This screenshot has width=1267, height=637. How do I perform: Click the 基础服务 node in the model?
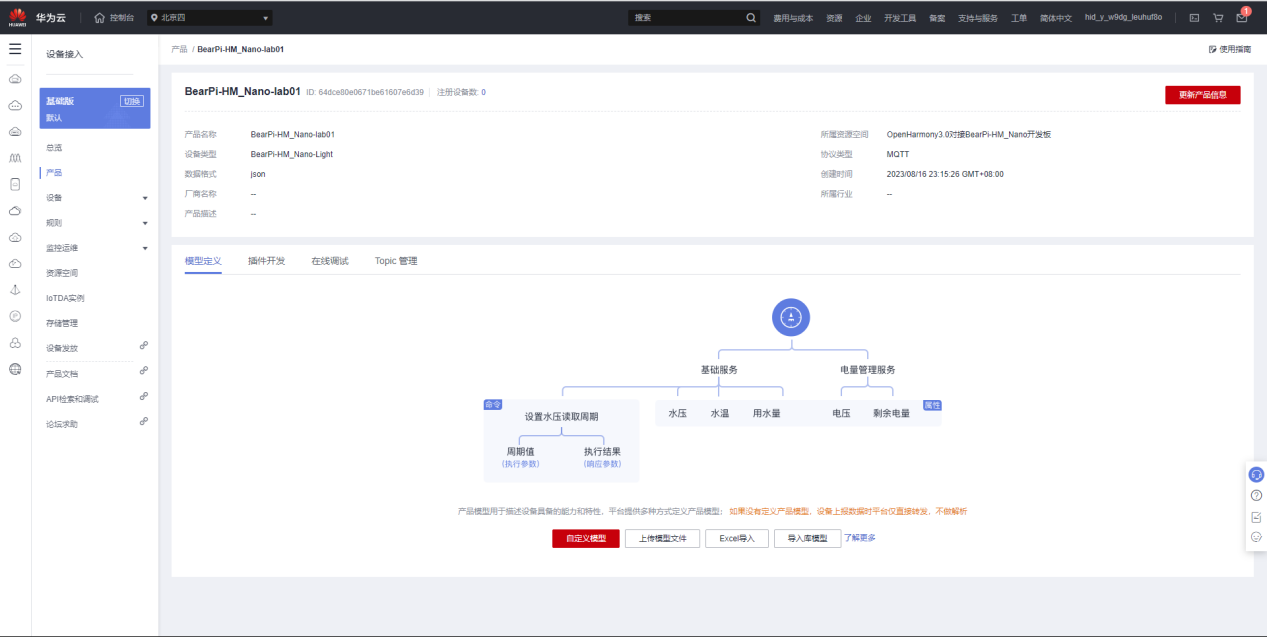click(x=719, y=369)
